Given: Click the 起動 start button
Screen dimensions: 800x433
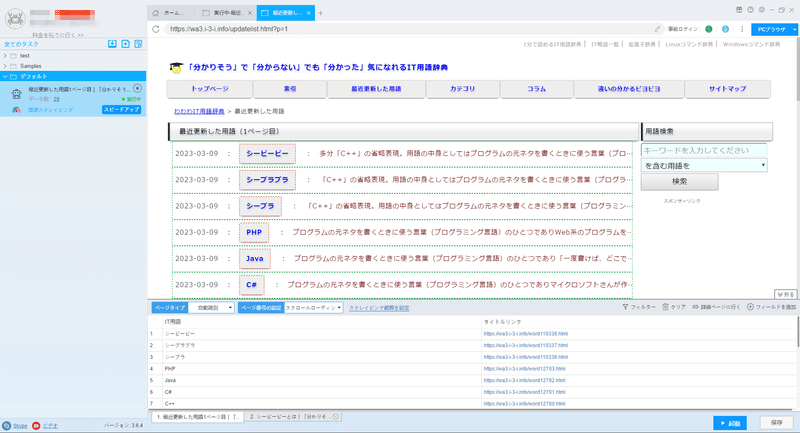Looking at the screenshot, I should (730, 423).
